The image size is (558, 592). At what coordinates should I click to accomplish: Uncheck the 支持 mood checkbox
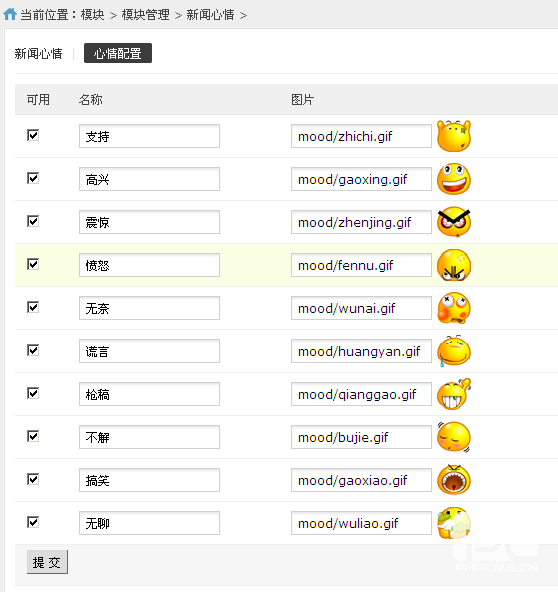click(x=33, y=135)
